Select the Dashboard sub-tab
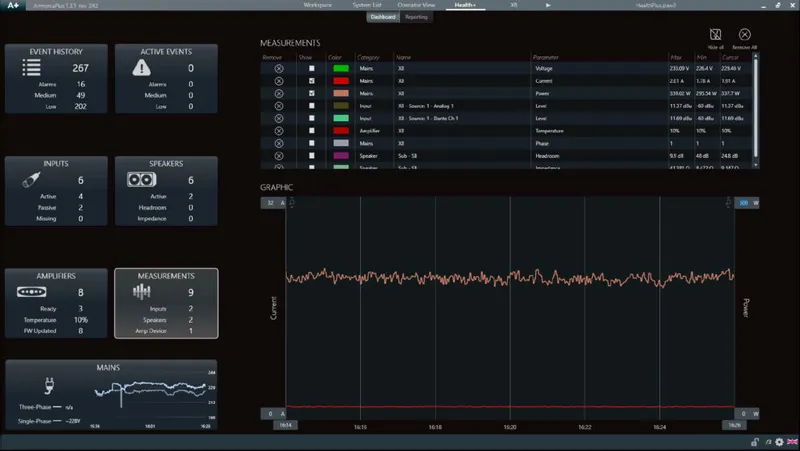The image size is (800, 451). pos(383,17)
